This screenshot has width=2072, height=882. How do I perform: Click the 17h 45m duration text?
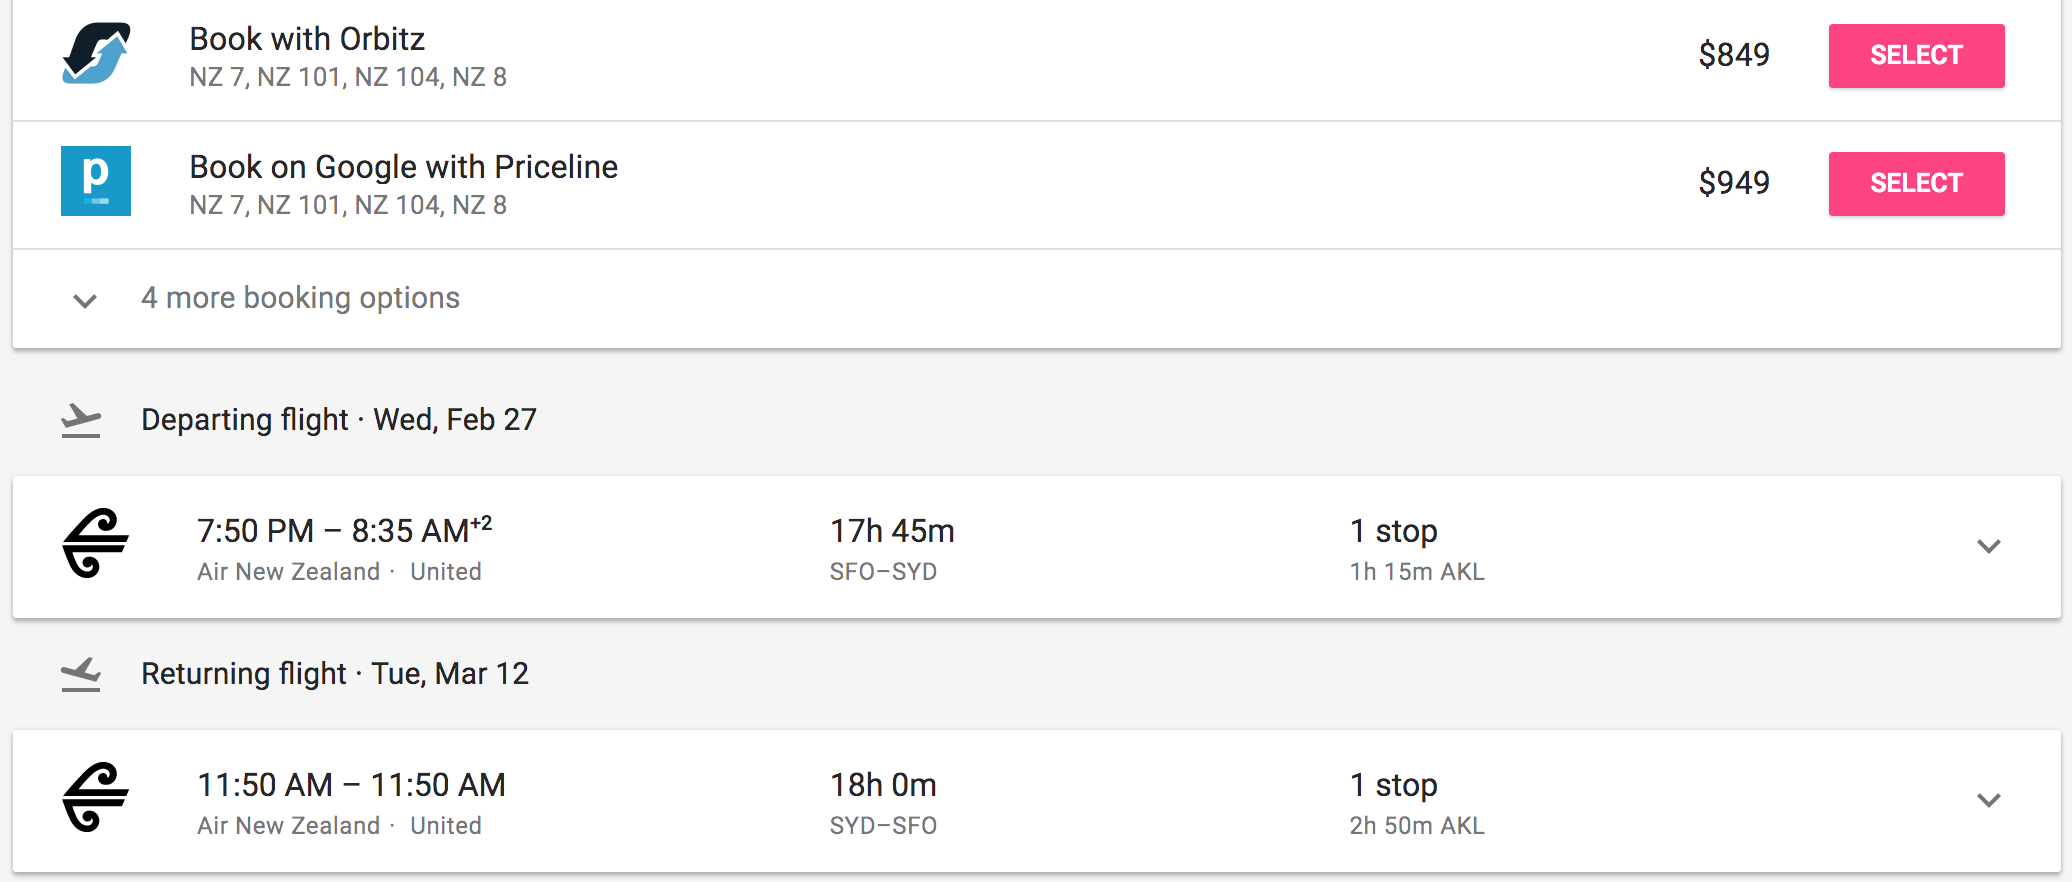coord(892,531)
